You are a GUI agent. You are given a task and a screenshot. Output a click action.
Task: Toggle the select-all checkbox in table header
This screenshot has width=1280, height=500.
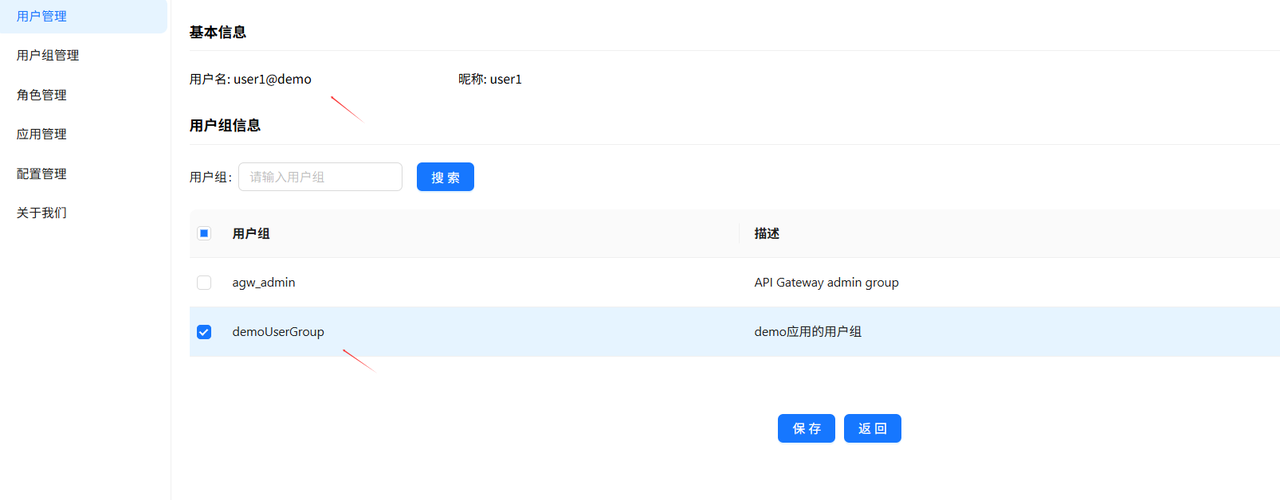click(x=204, y=234)
